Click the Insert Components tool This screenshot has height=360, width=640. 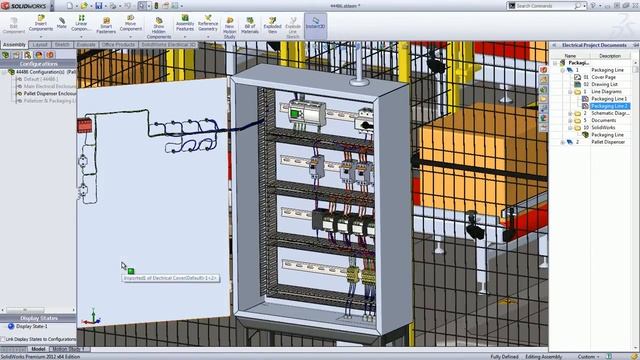coord(41,23)
